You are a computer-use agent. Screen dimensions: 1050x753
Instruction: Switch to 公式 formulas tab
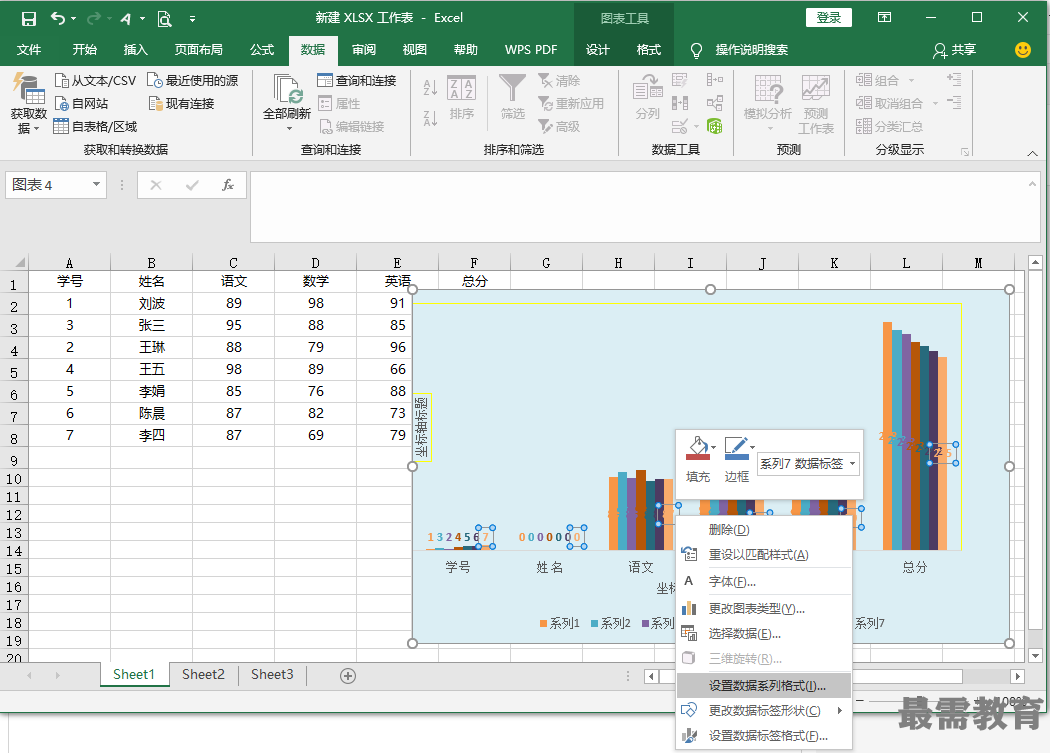click(x=262, y=50)
